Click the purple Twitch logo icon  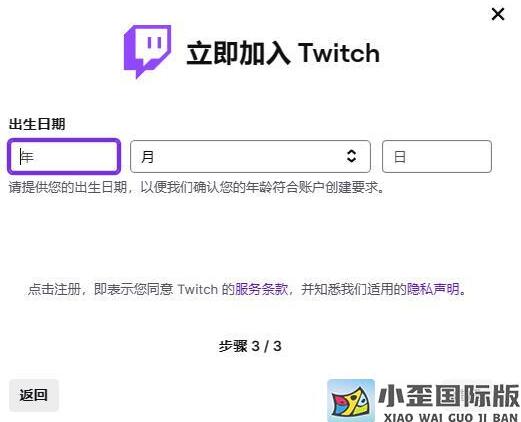[147, 52]
